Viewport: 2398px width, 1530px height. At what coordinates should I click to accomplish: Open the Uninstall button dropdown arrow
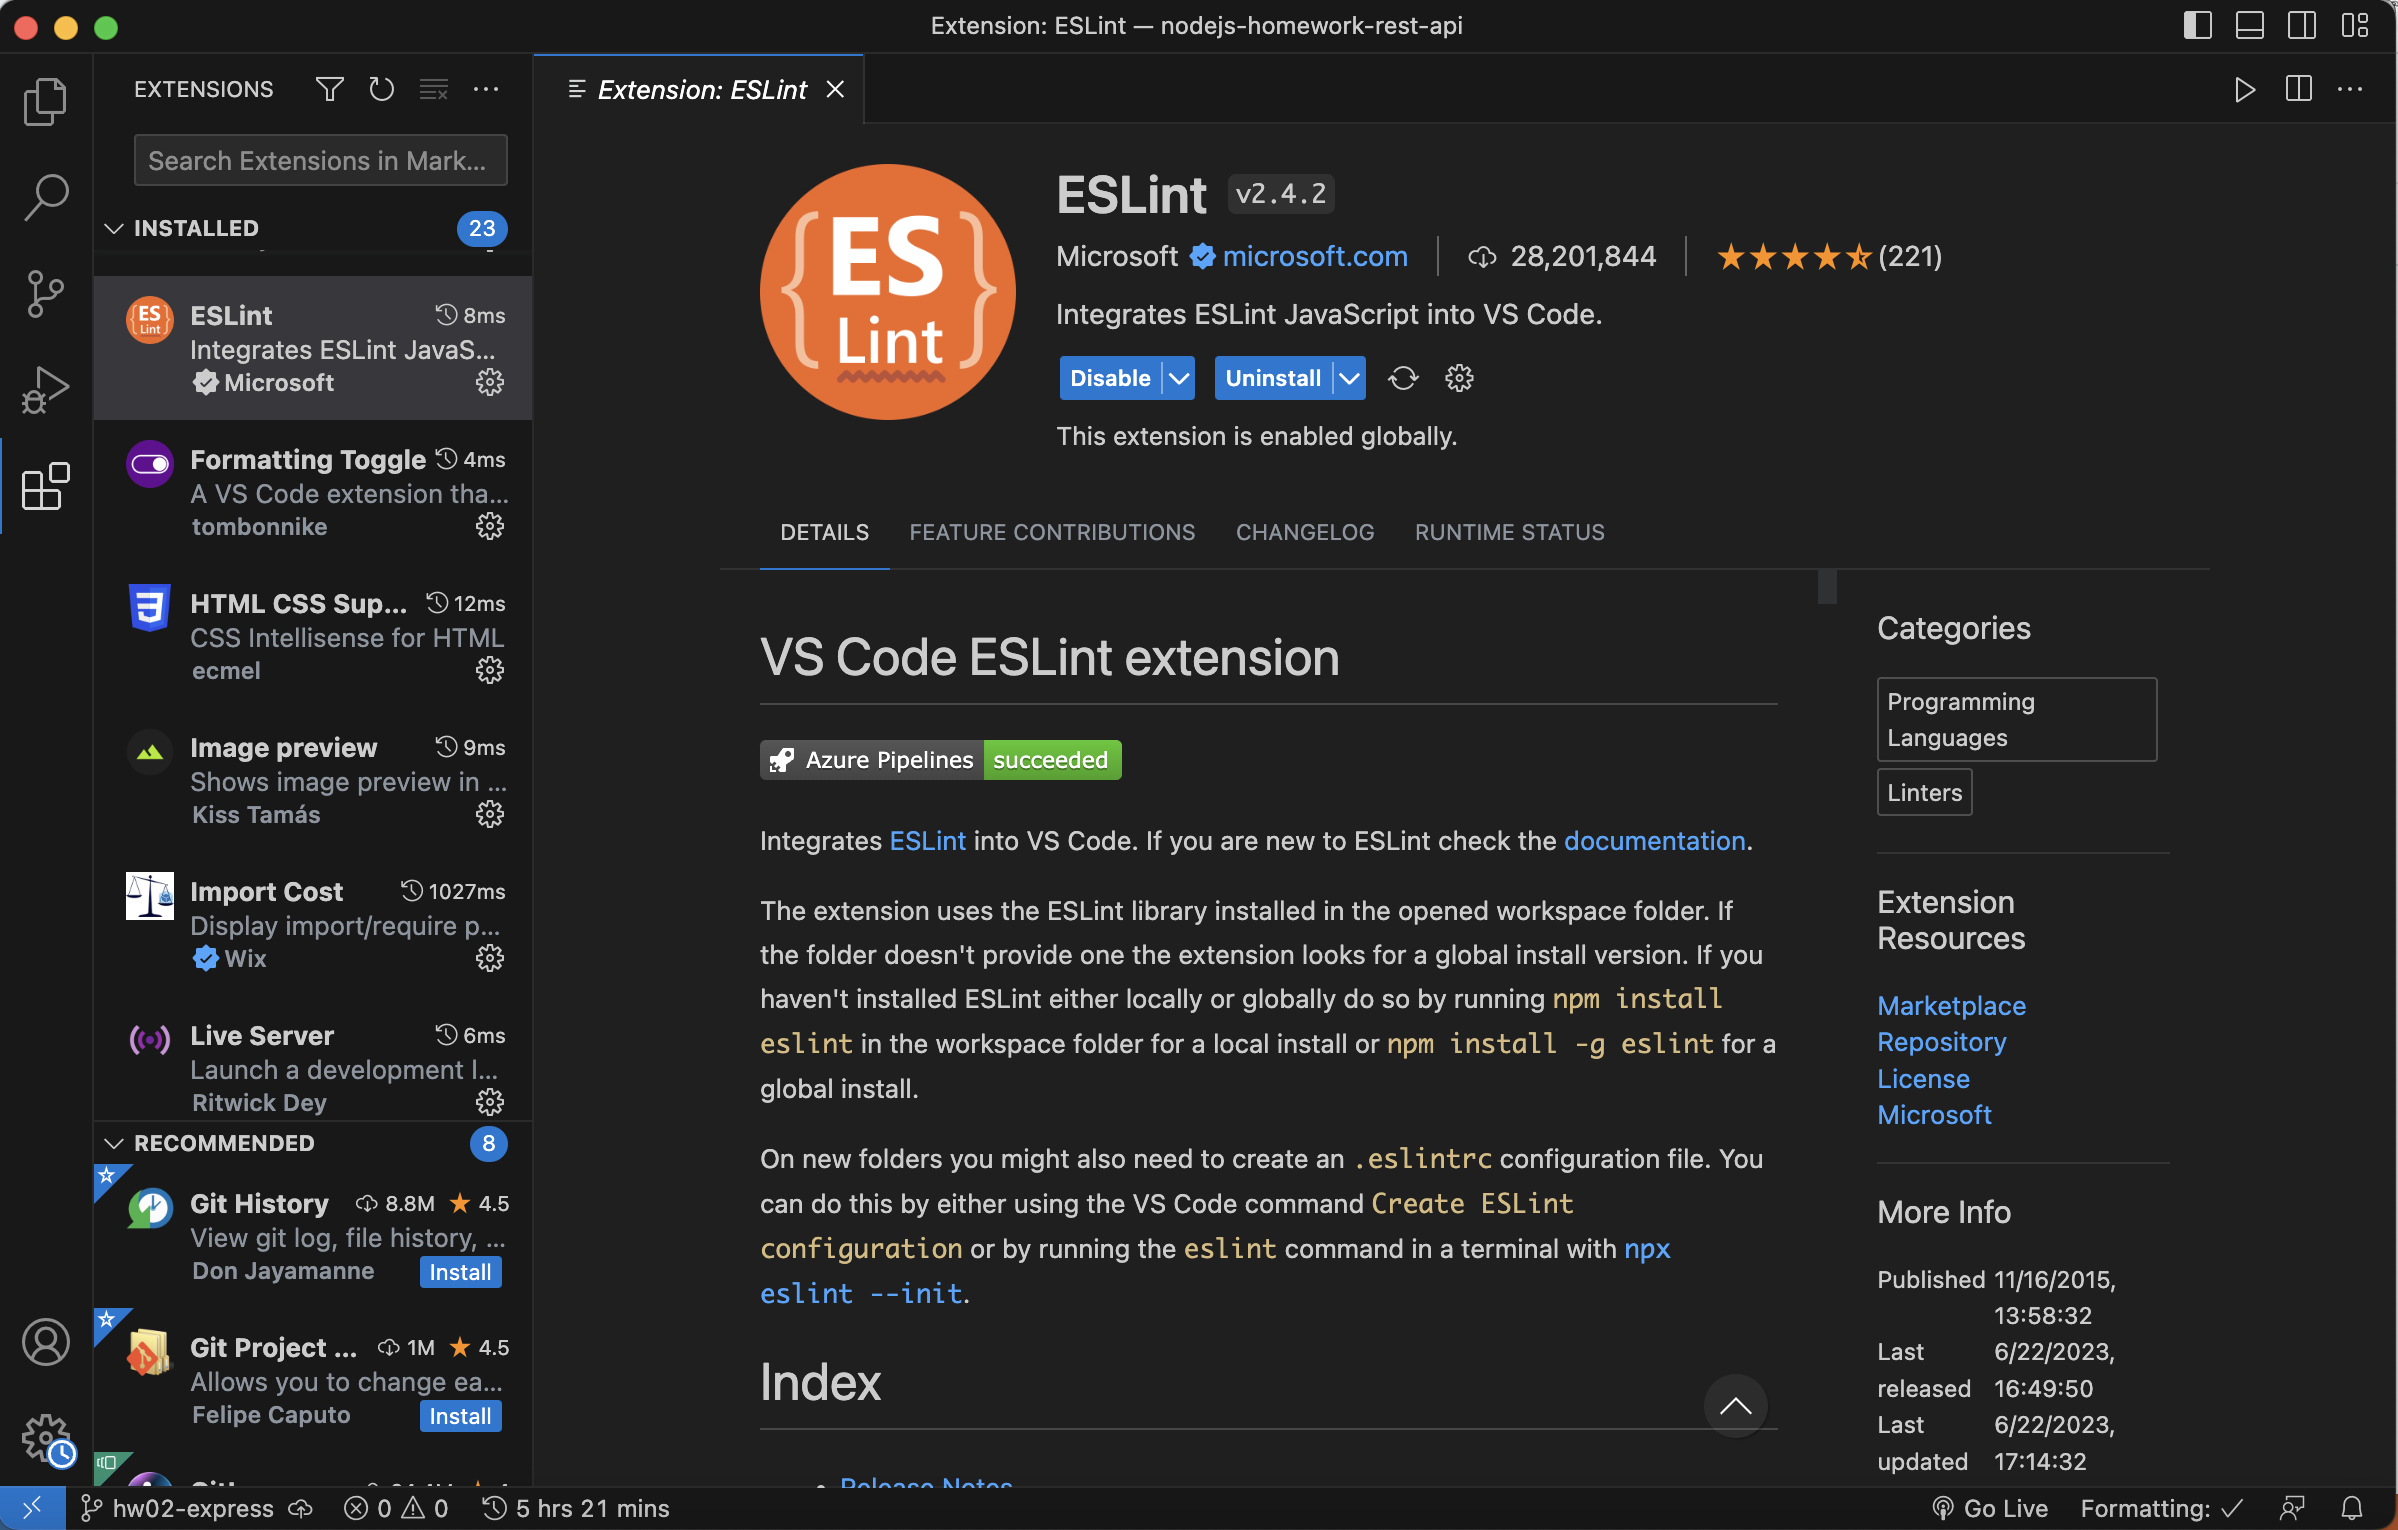point(1349,378)
